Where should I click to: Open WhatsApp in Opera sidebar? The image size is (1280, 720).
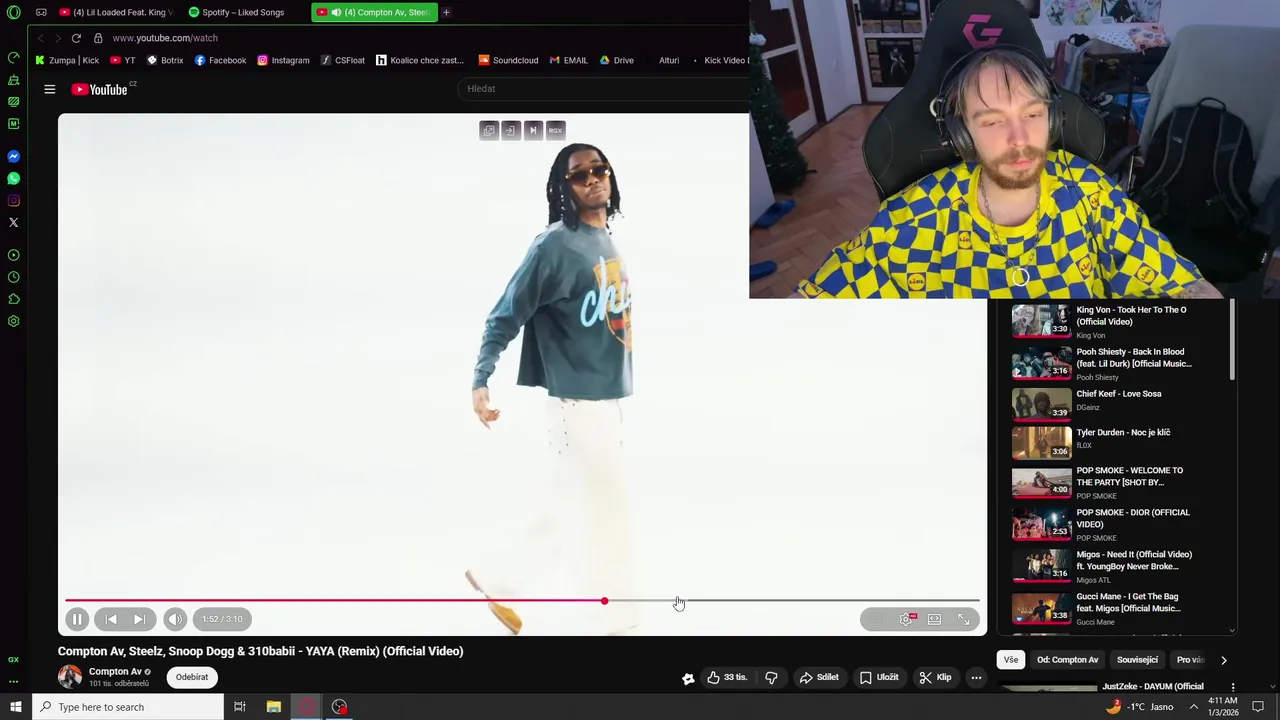click(13, 179)
